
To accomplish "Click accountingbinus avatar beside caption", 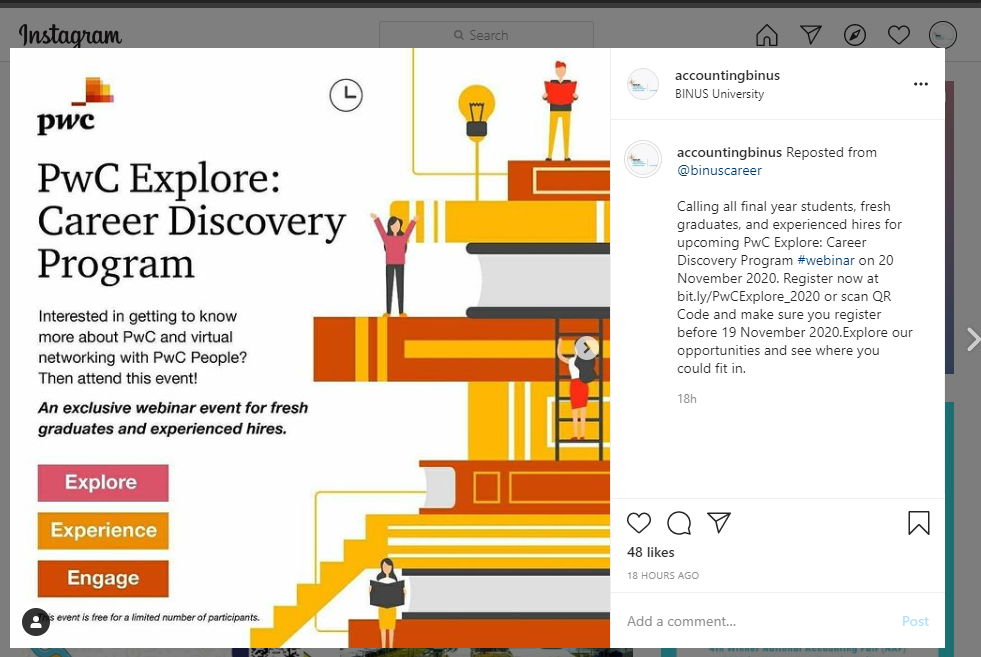I will pyautogui.click(x=643, y=160).
